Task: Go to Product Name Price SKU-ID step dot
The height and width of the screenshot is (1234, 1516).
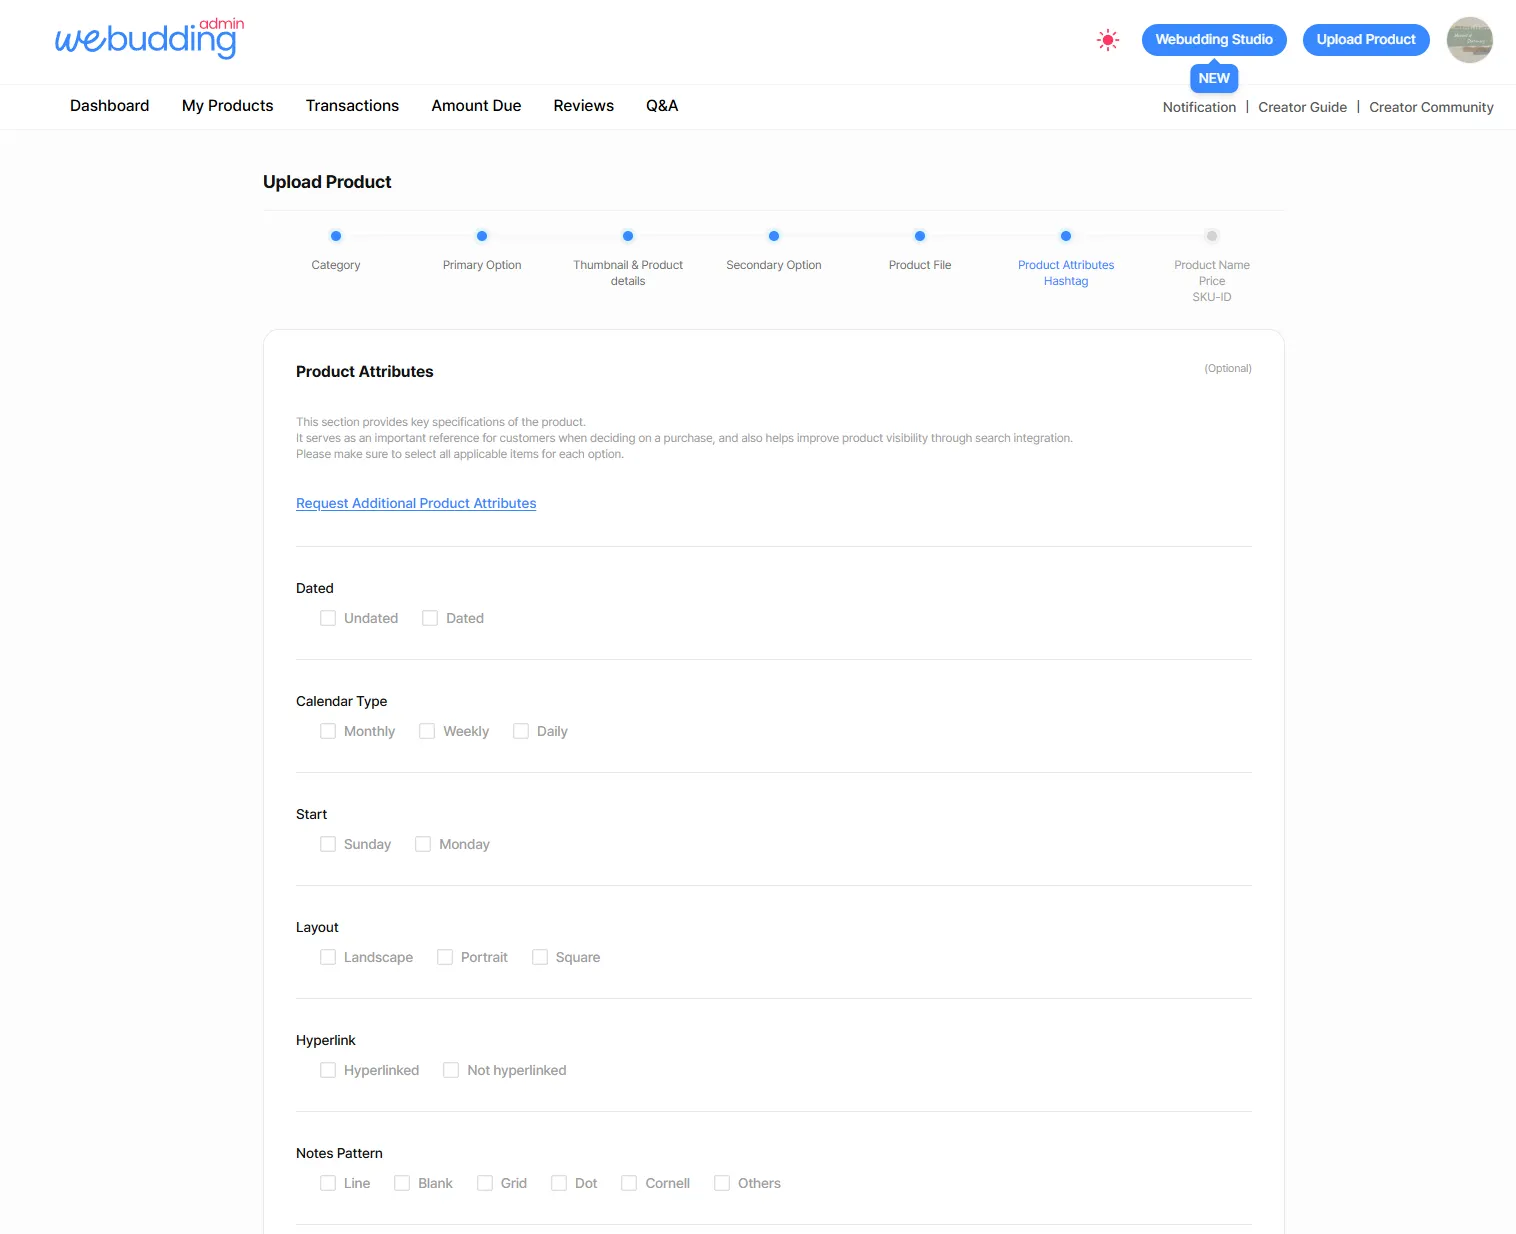Action: (x=1212, y=236)
